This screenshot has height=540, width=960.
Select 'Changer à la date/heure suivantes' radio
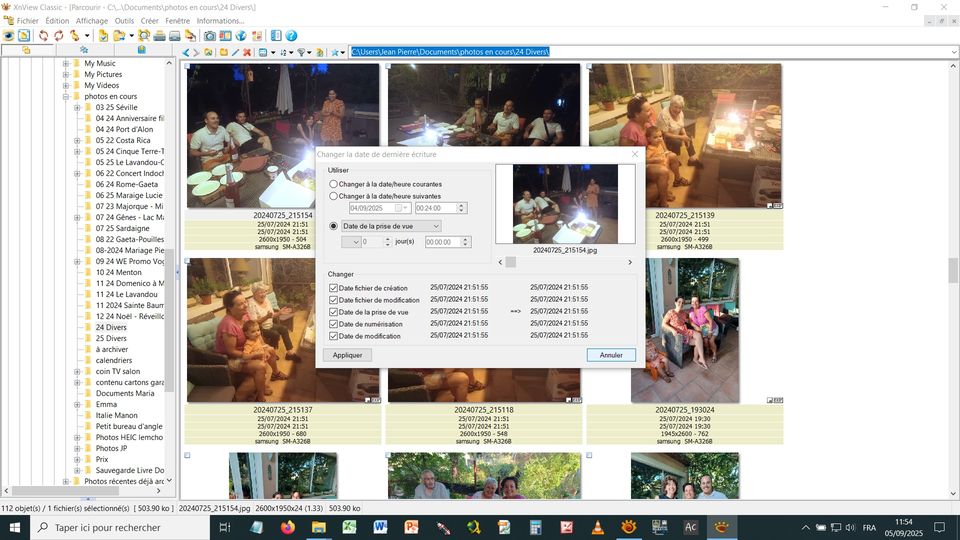(x=333, y=196)
